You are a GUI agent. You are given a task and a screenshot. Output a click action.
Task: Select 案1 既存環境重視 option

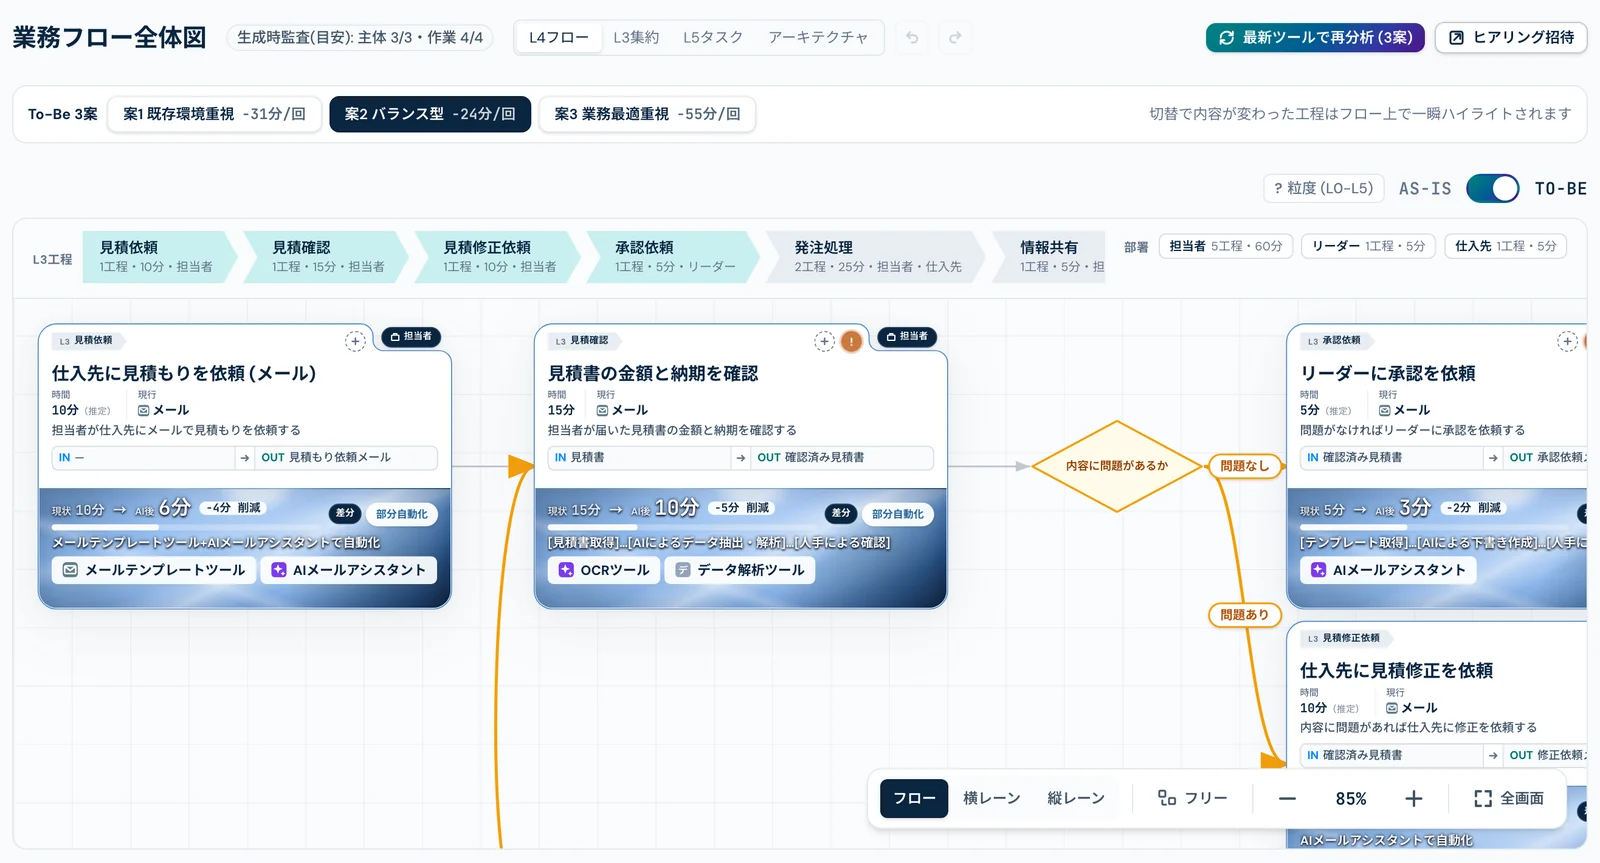tap(214, 114)
